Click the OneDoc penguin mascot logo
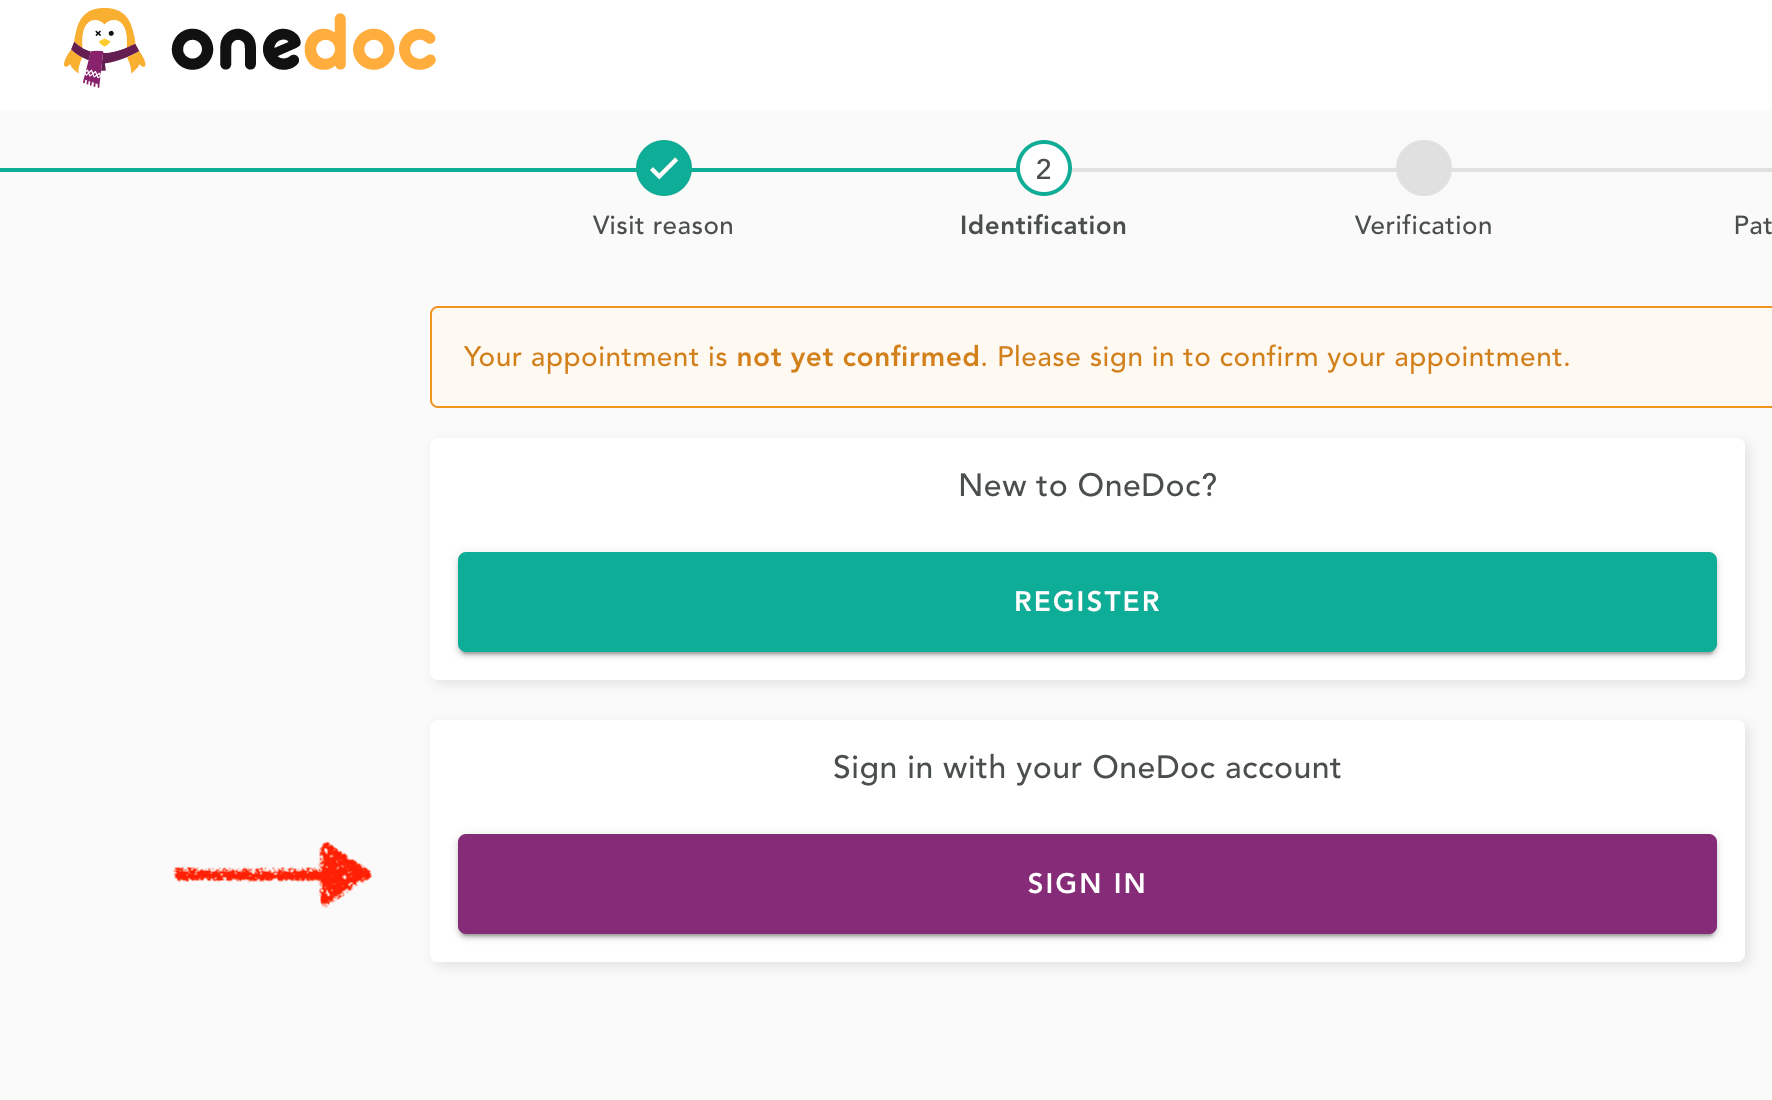This screenshot has width=1772, height=1100. (104, 47)
